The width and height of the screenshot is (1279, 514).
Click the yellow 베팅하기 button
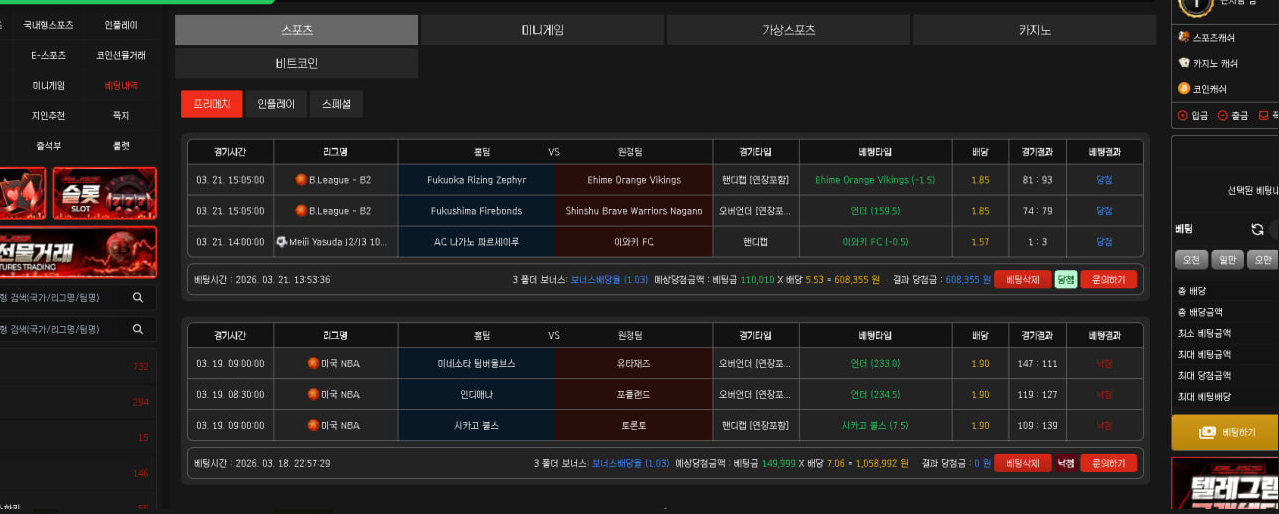1225,433
